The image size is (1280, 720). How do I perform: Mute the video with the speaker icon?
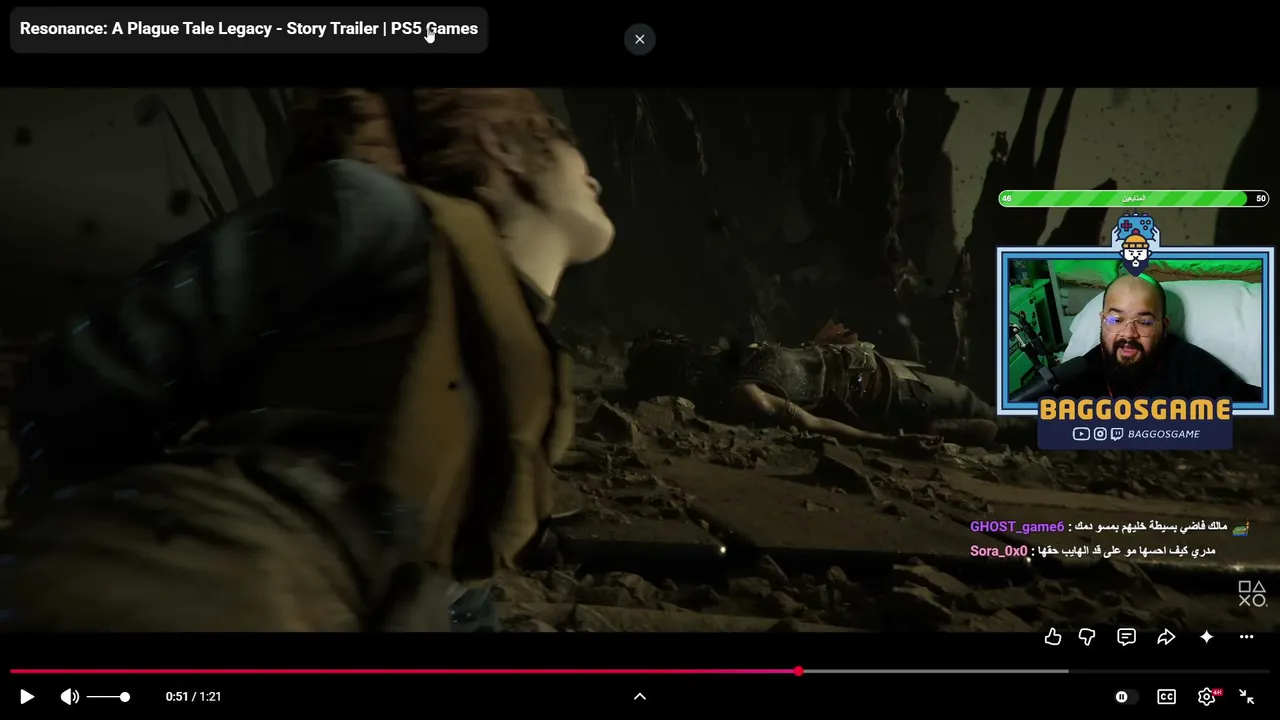(69, 697)
